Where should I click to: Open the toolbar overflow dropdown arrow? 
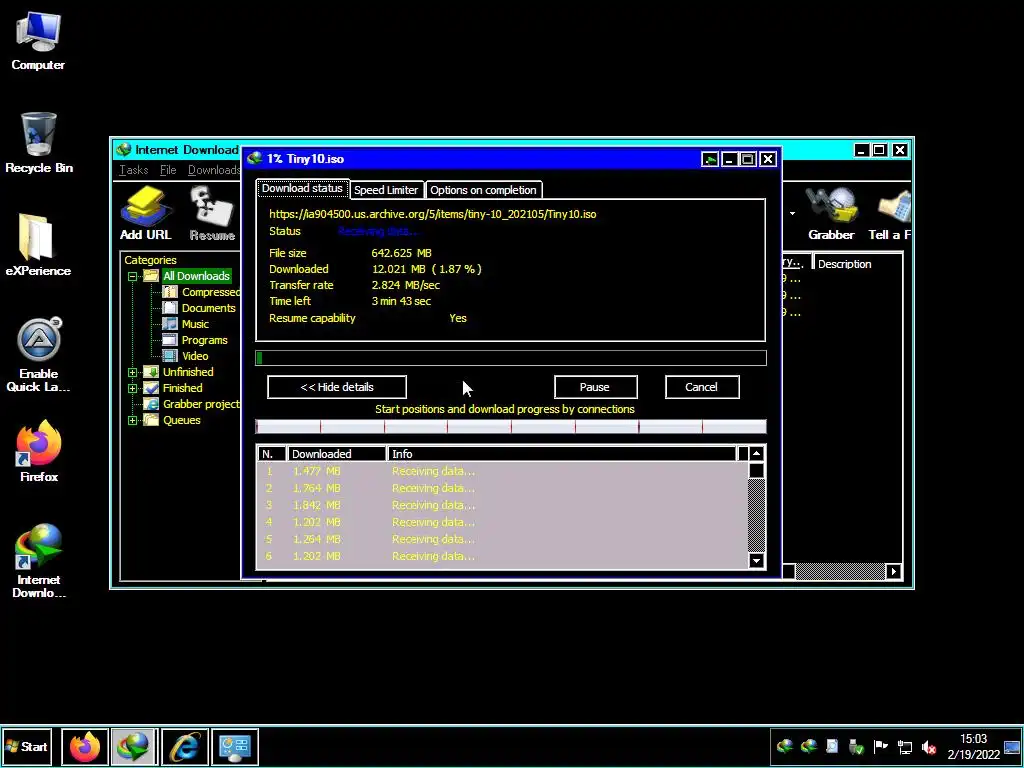792,214
